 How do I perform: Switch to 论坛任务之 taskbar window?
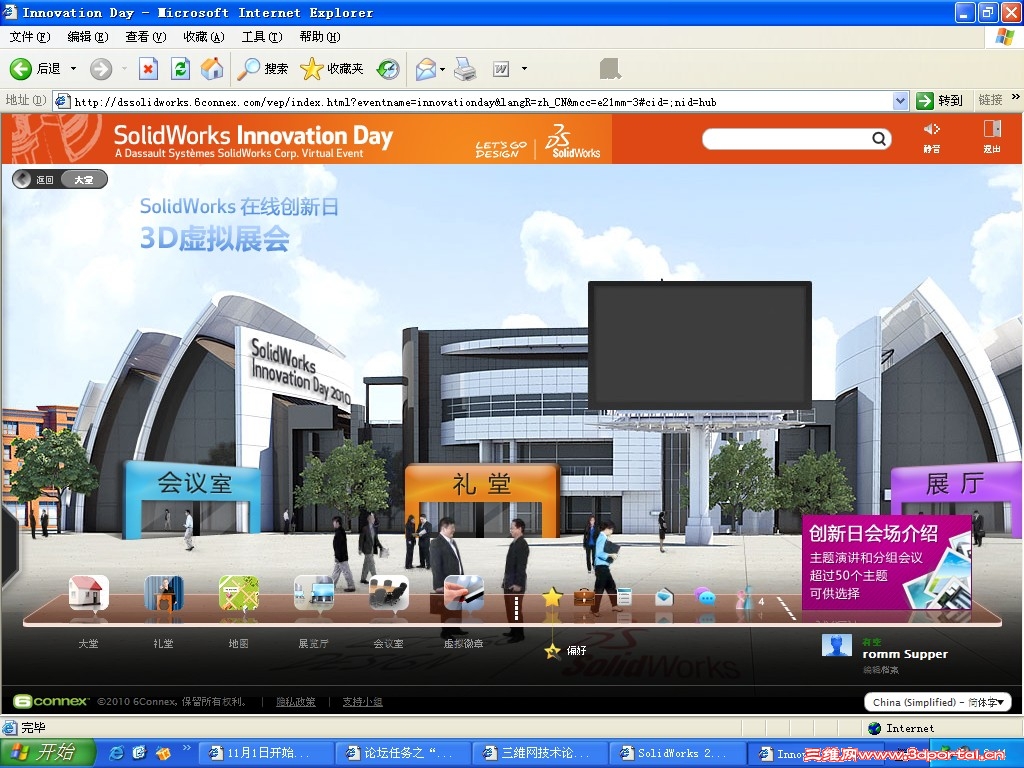click(x=403, y=753)
